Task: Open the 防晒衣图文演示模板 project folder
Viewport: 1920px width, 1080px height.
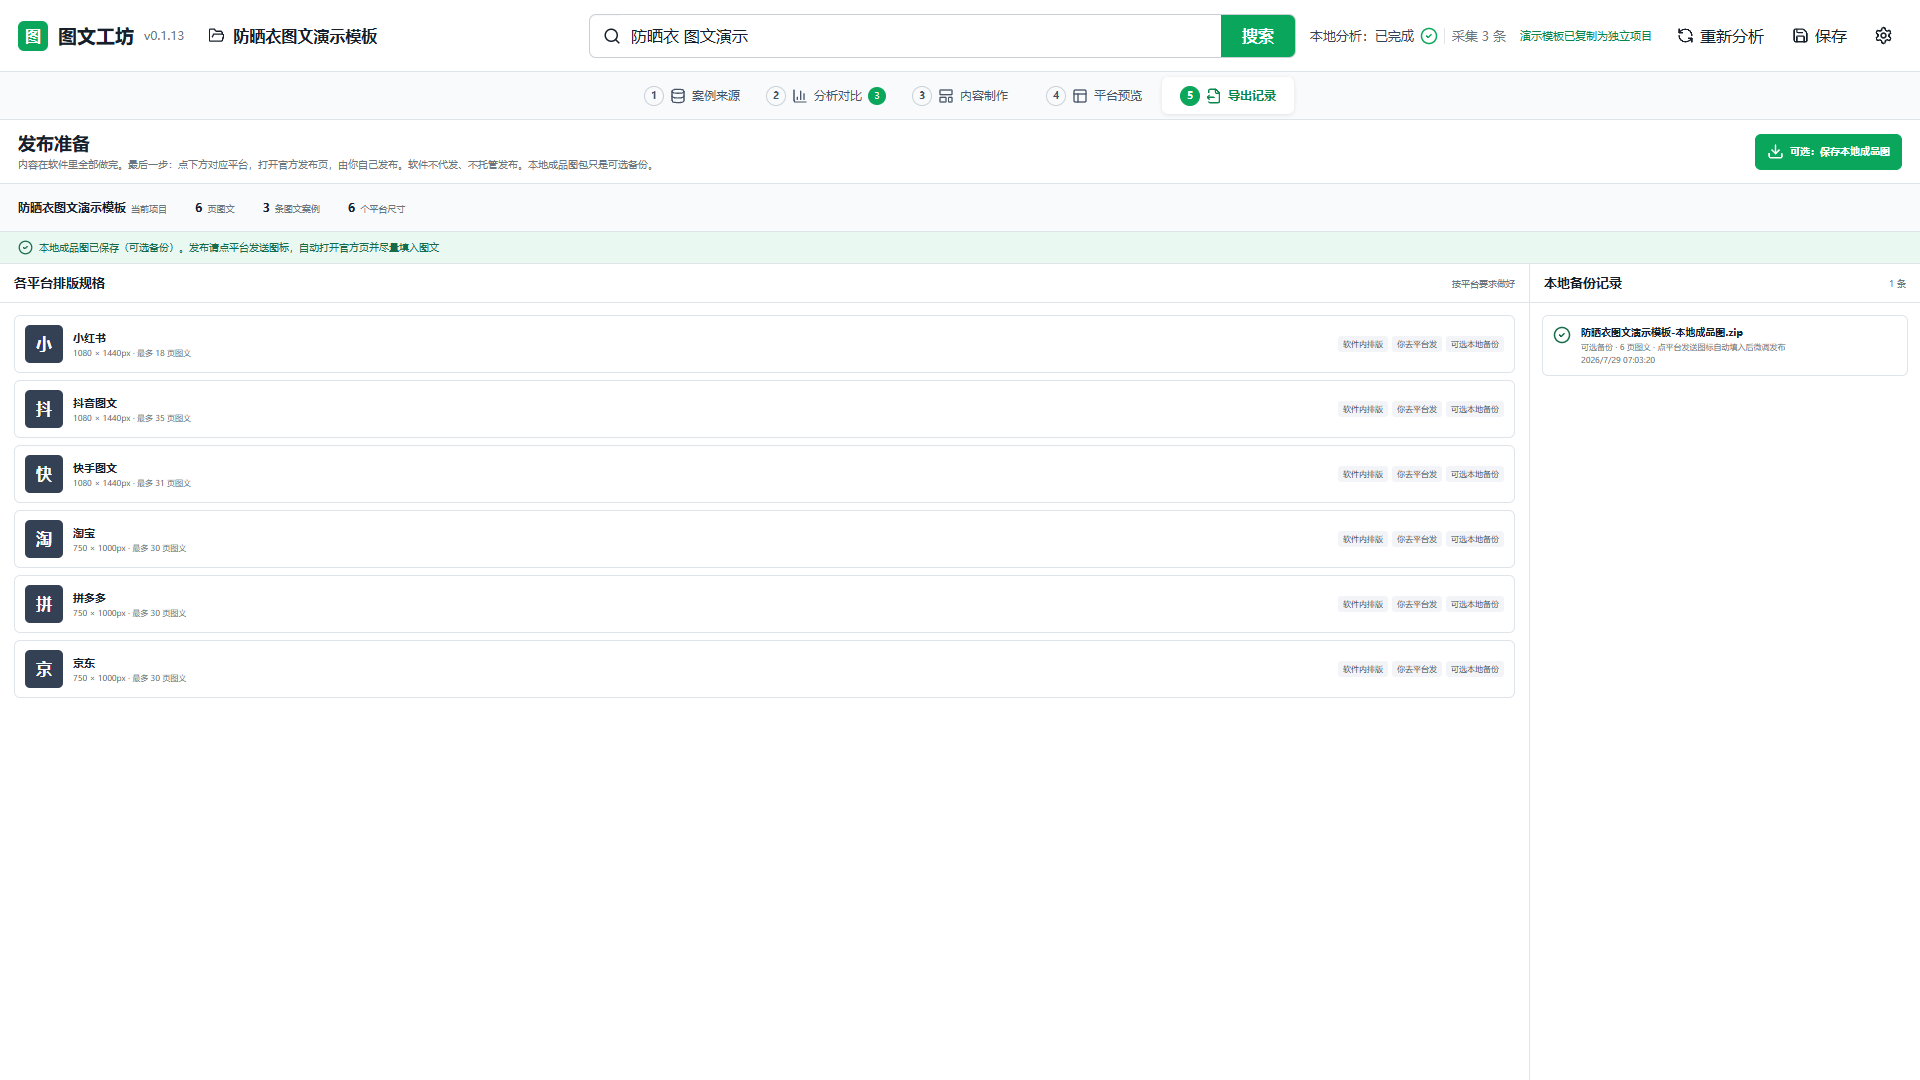Action: pos(293,36)
